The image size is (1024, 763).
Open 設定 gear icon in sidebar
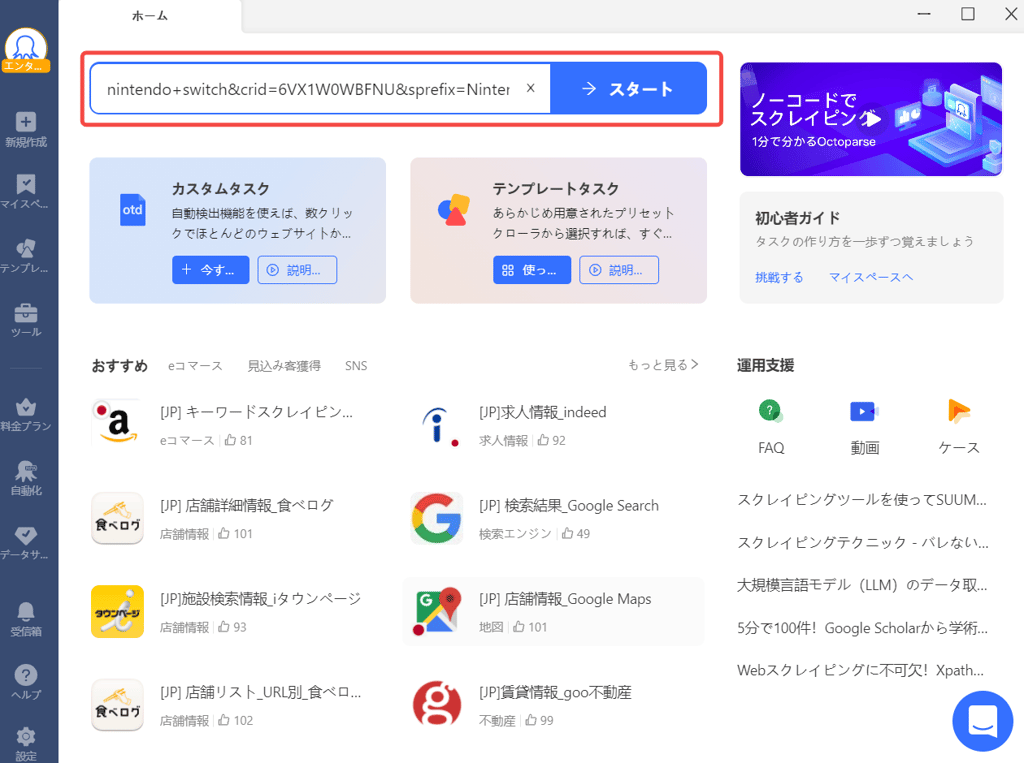pyautogui.click(x=25, y=737)
